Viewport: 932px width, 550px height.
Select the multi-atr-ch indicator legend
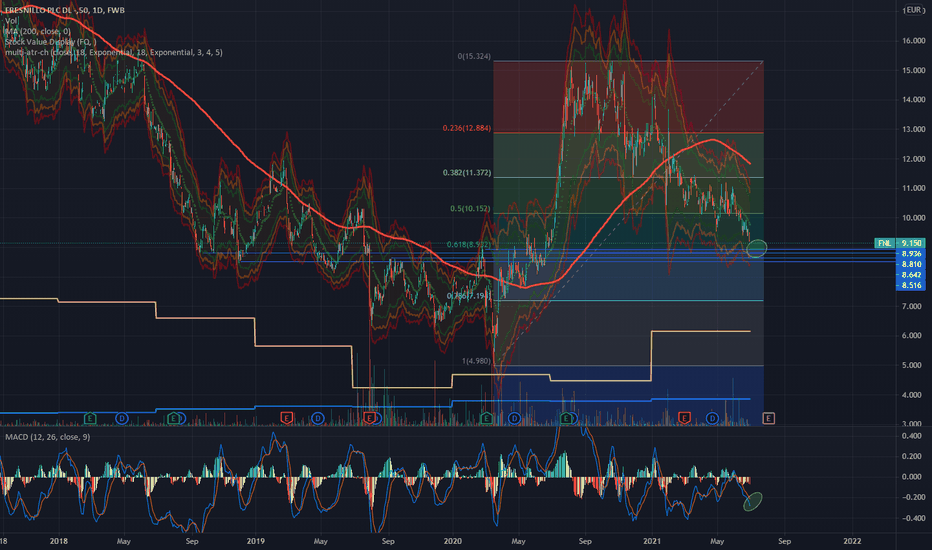tap(114, 52)
